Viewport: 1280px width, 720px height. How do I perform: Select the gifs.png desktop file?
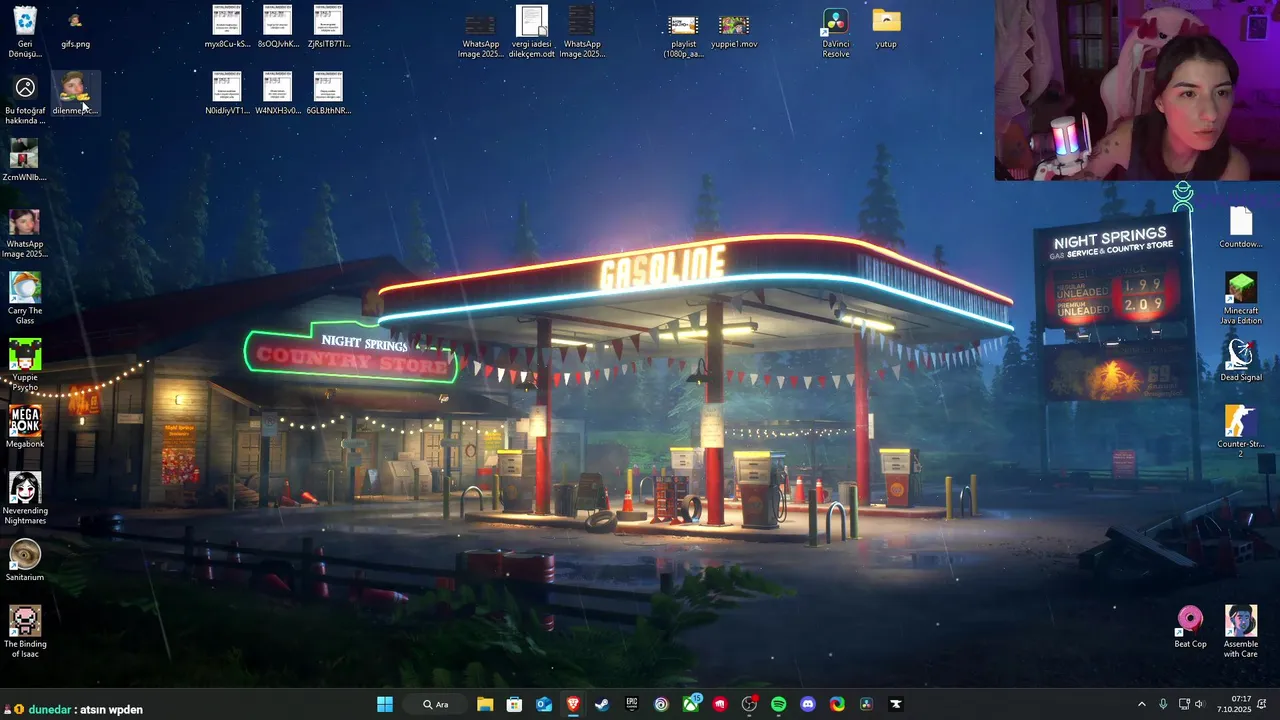tap(75, 28)
